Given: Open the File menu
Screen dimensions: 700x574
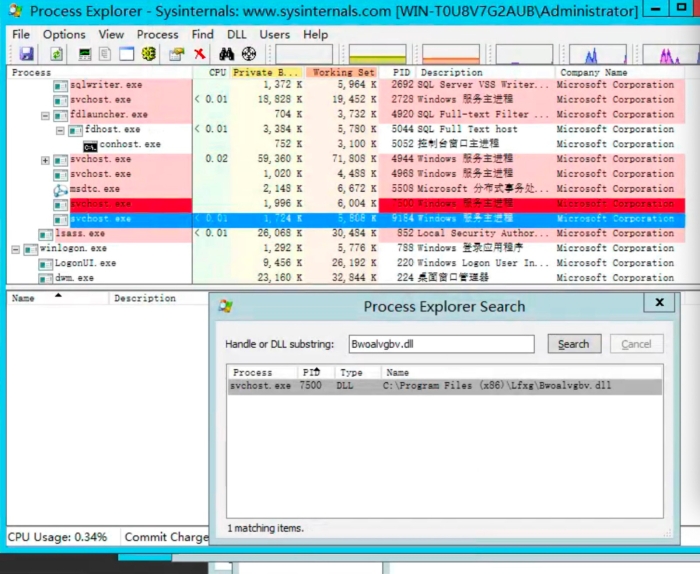Looking at the screenshot, I should pos(21,34).
